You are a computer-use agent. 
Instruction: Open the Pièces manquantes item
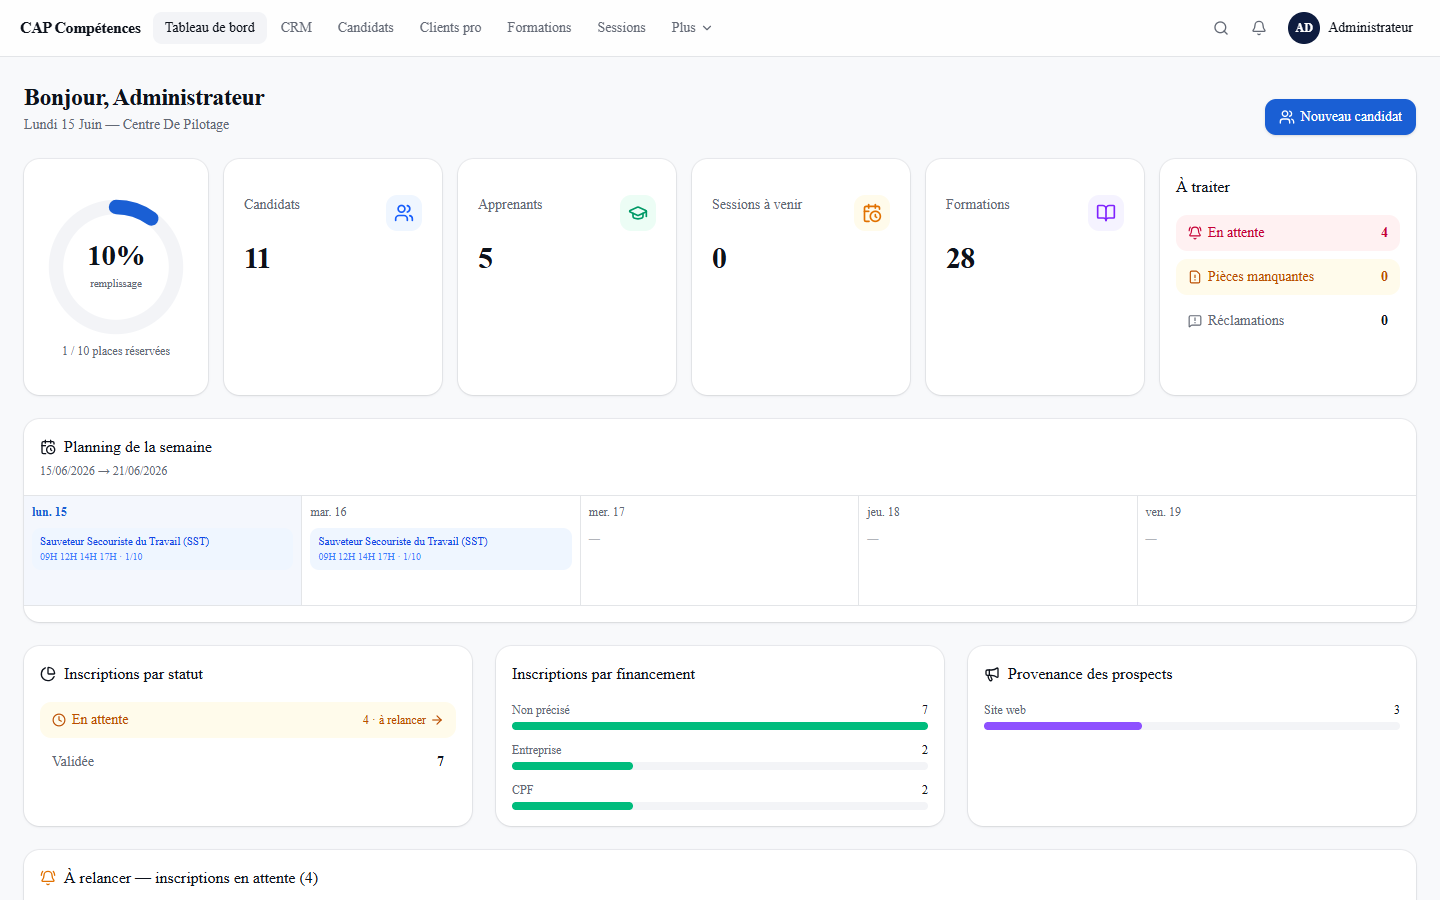pyautogui.click(x=1288, y=277)
